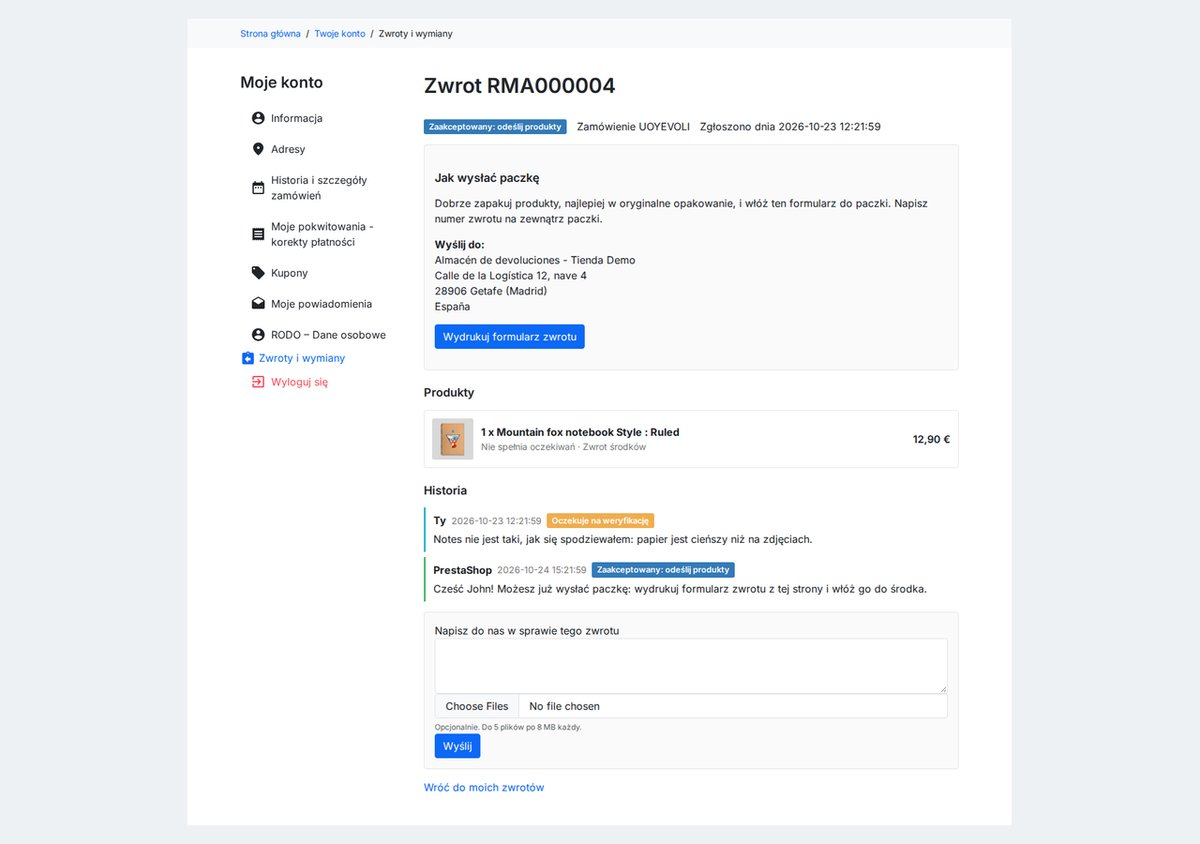Click the RODO personal data icon
The width and height of the screenshot is (1200, 844).
coord(258,335)
